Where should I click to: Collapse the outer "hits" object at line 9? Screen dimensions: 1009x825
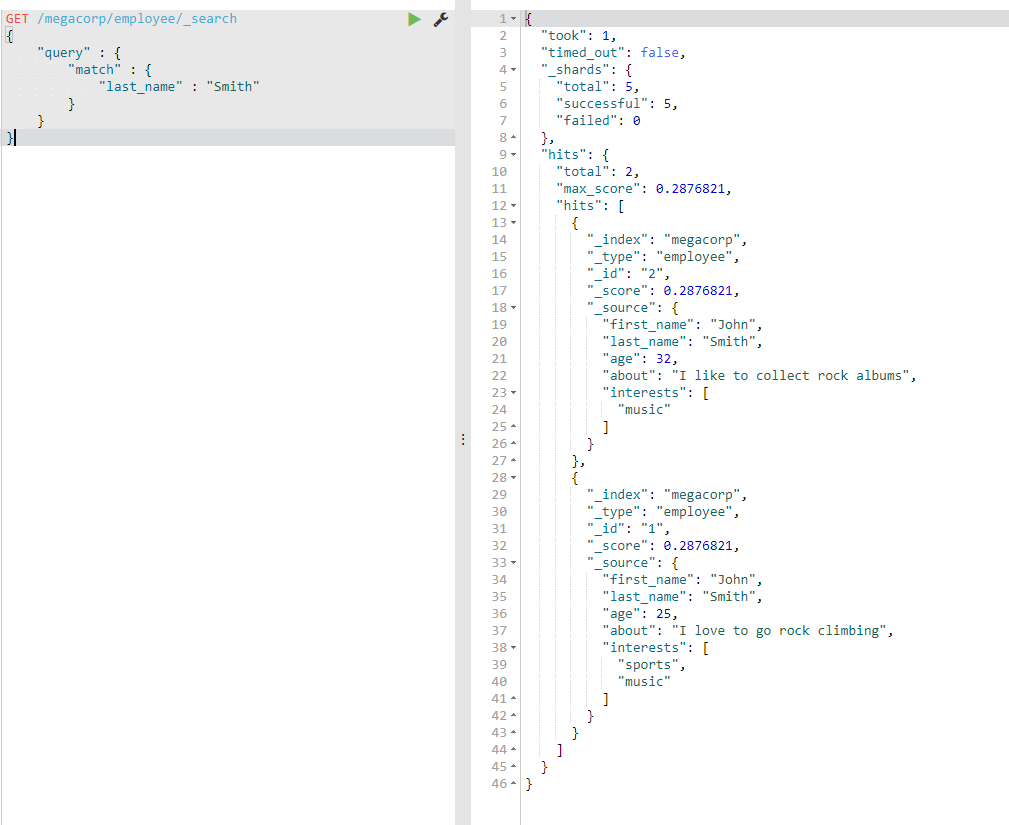pos(514,154)
